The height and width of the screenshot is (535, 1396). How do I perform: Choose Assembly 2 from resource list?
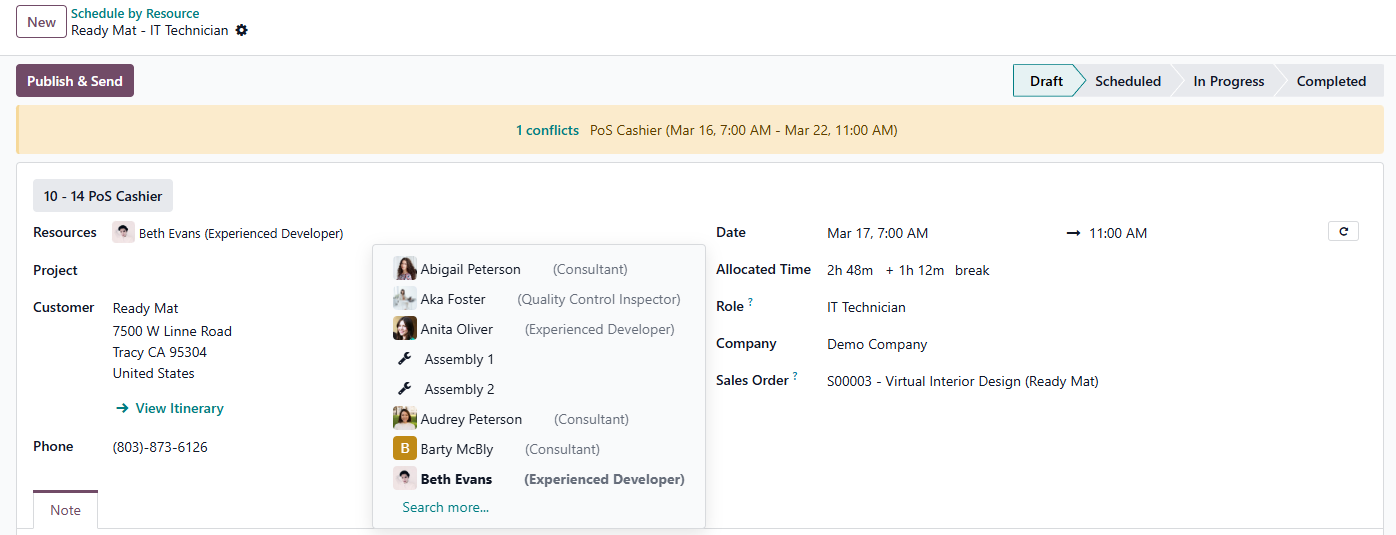tap(458, 389)
